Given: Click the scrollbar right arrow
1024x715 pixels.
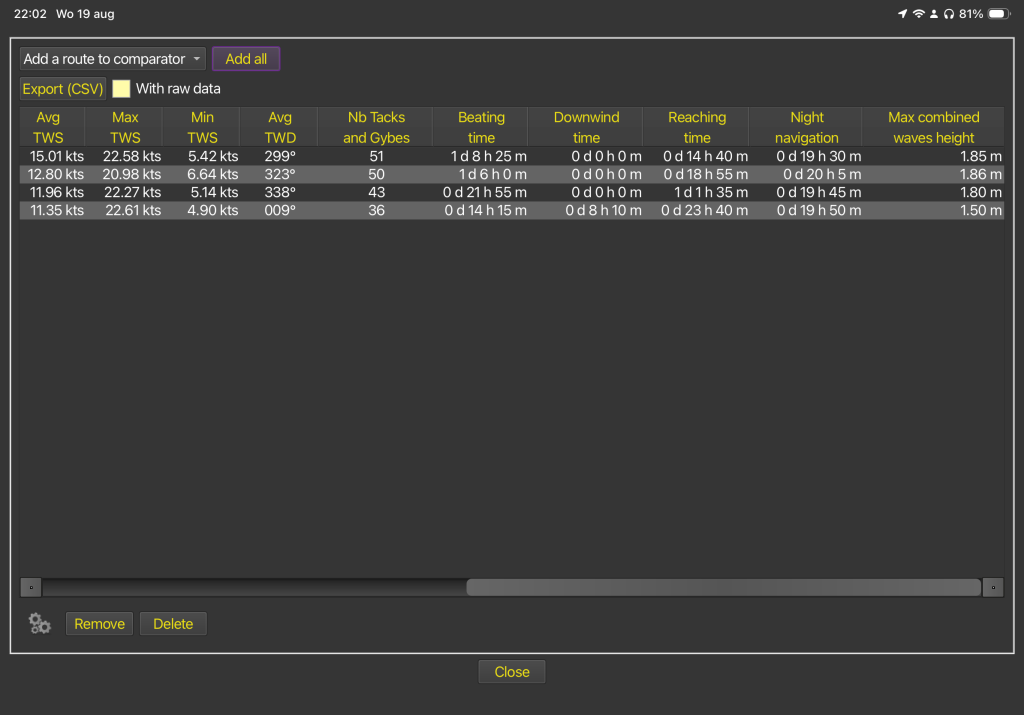Looking at the screenshot, I should pos(993,587).
